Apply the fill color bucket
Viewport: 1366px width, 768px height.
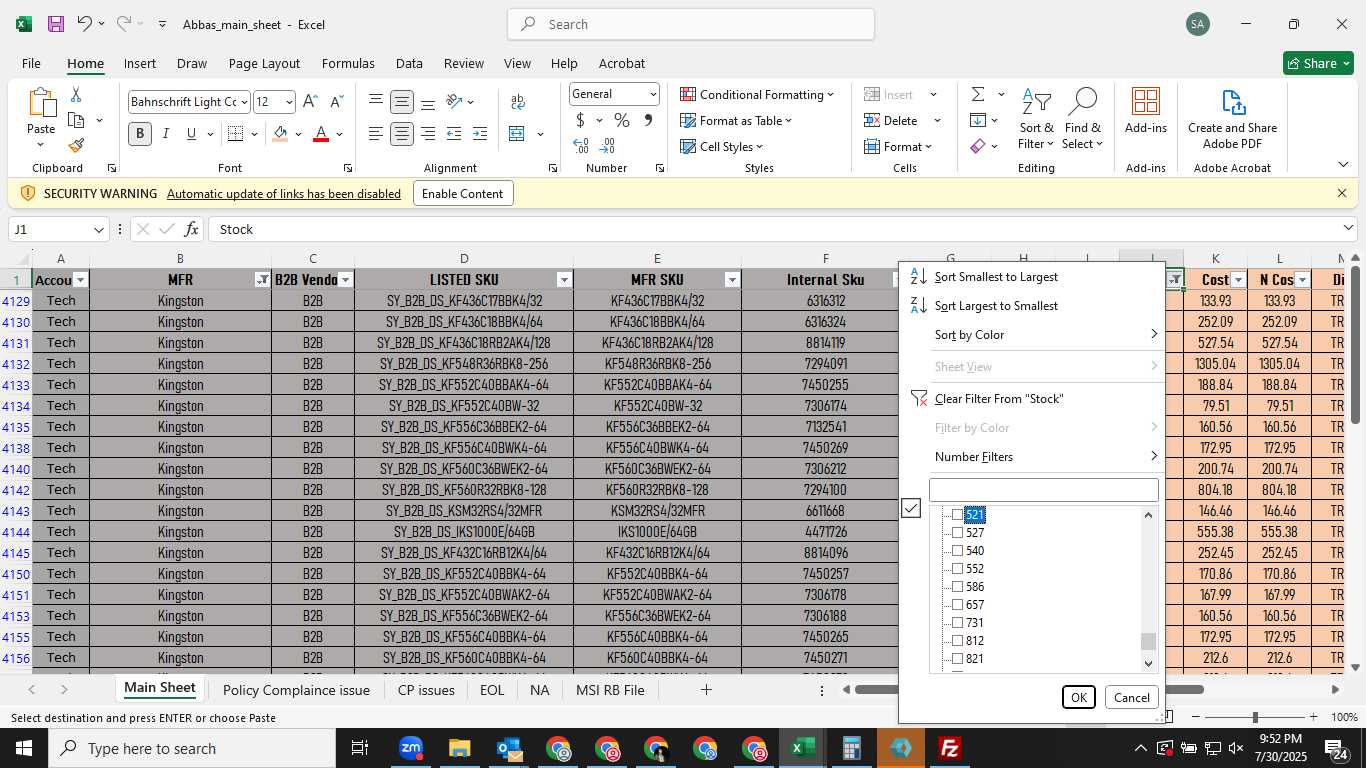(280, 134)
